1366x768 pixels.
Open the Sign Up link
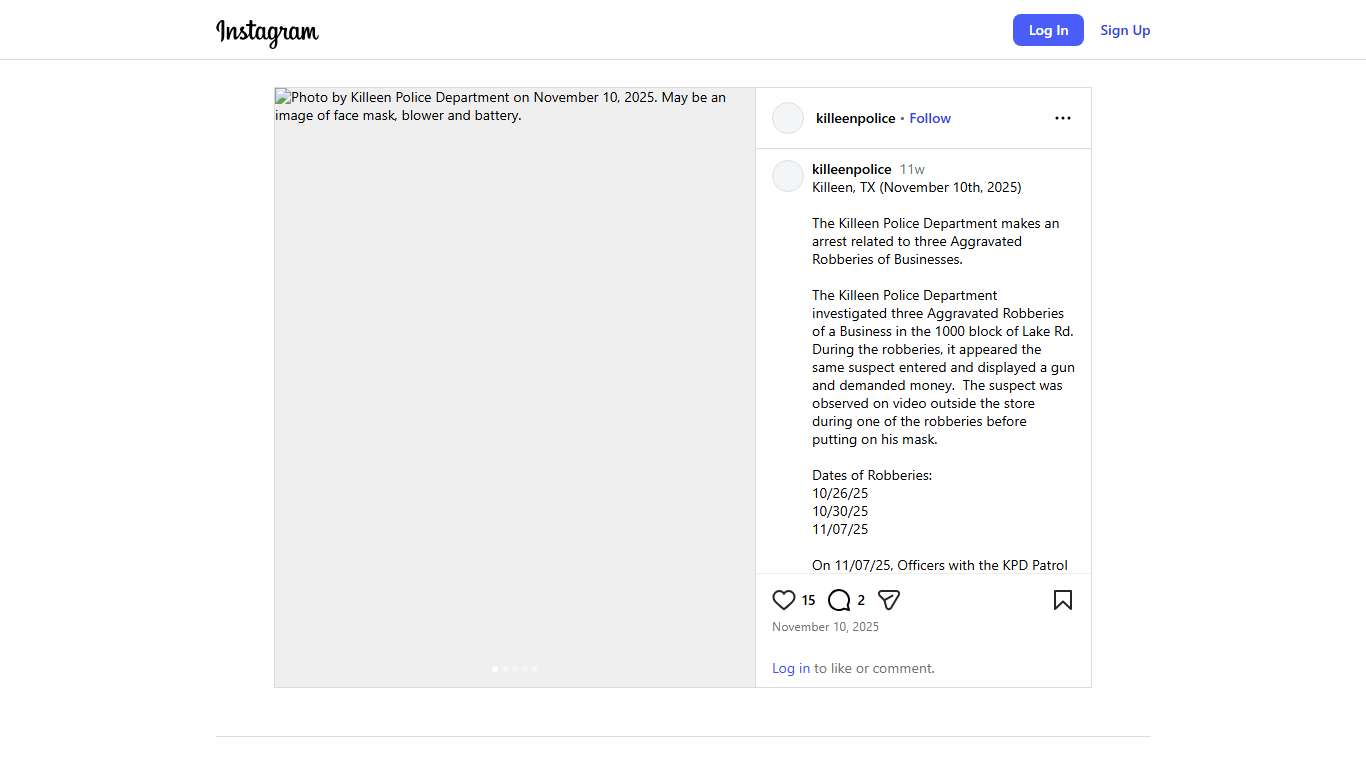[x=1125, y=30]
